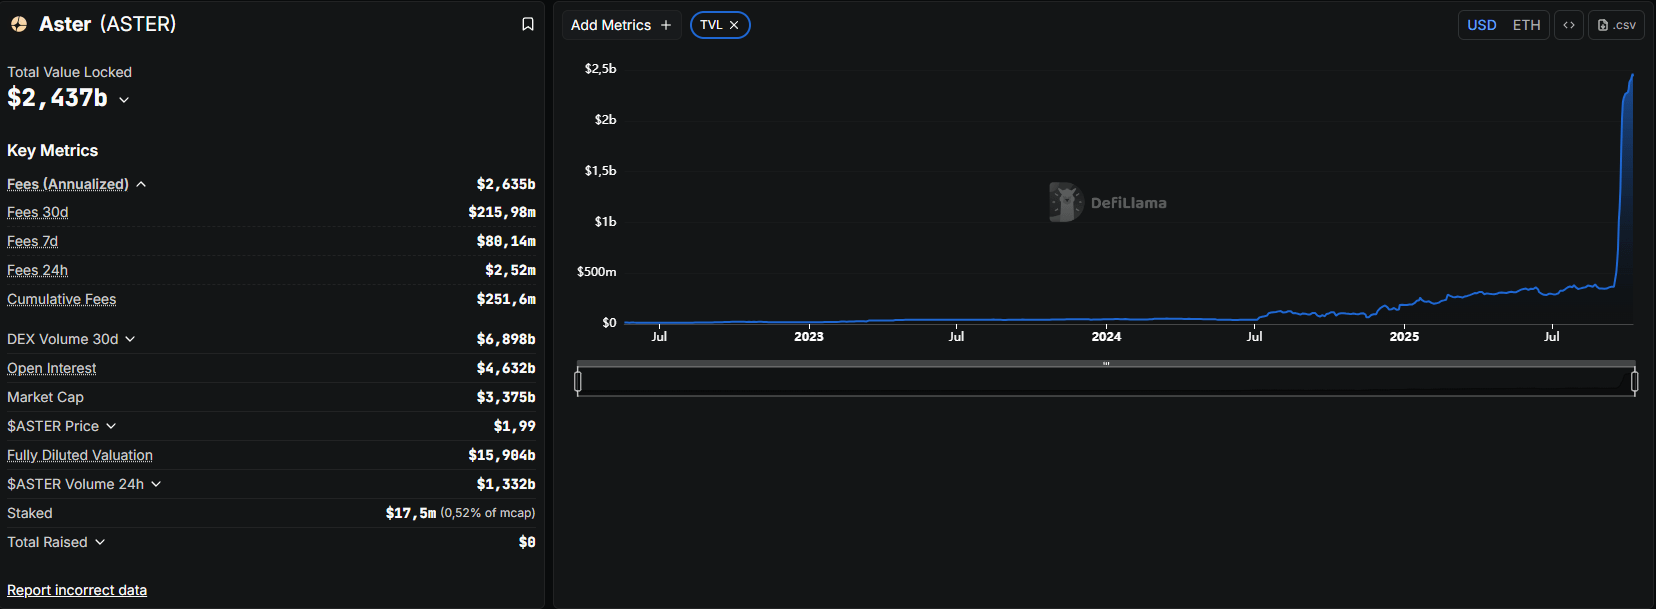This screenshot has height=609, width=1656.
Task: Open the Total Value Locked dropdown chevron
Action: [x=124, y=100]
